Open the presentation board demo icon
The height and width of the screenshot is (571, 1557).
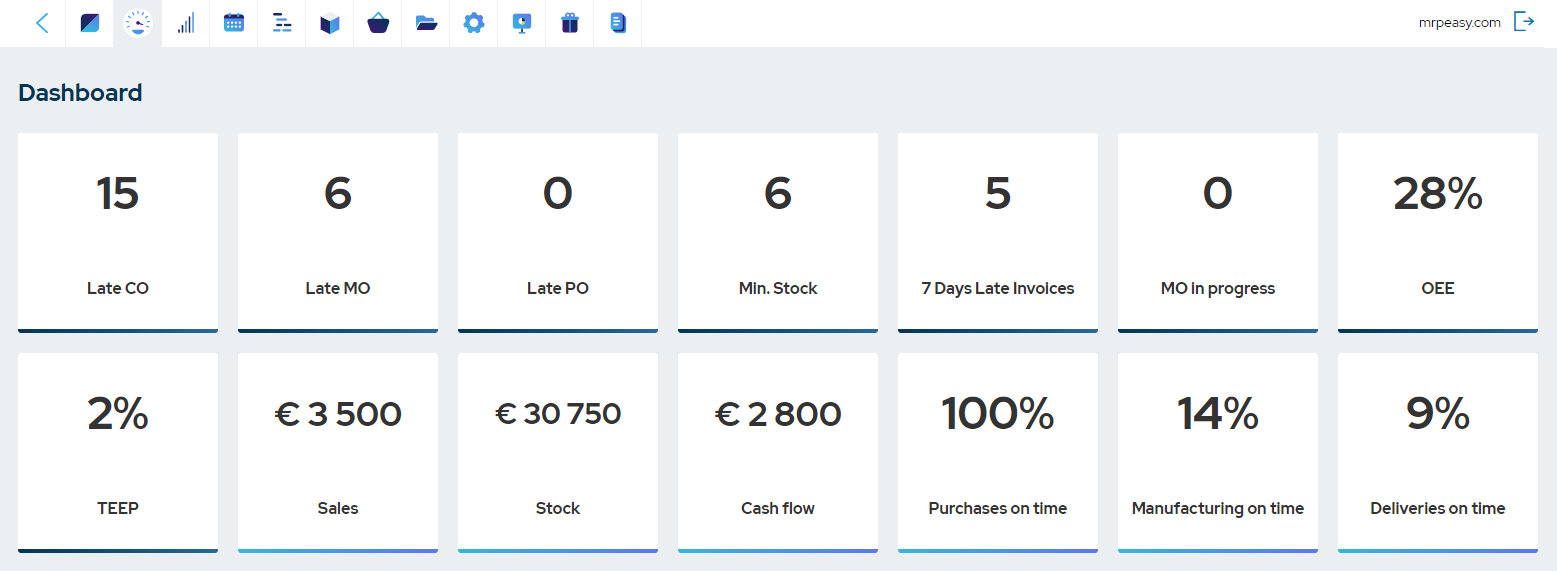coord(522,23)
